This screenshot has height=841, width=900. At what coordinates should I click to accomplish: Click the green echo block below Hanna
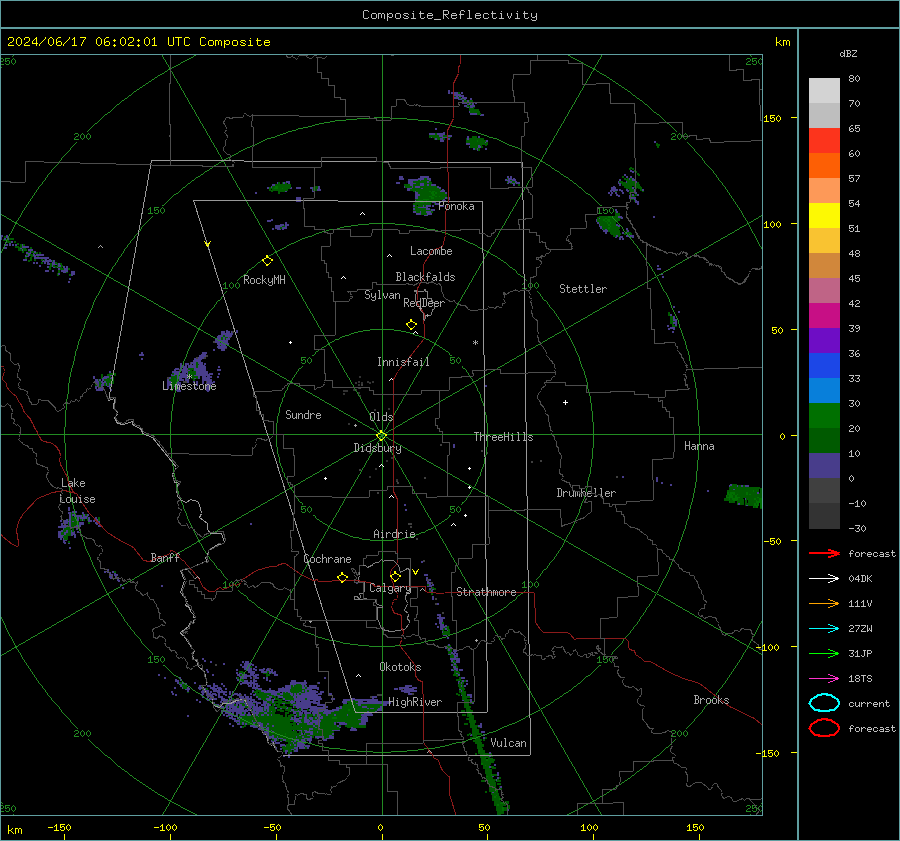coord(743,495)
